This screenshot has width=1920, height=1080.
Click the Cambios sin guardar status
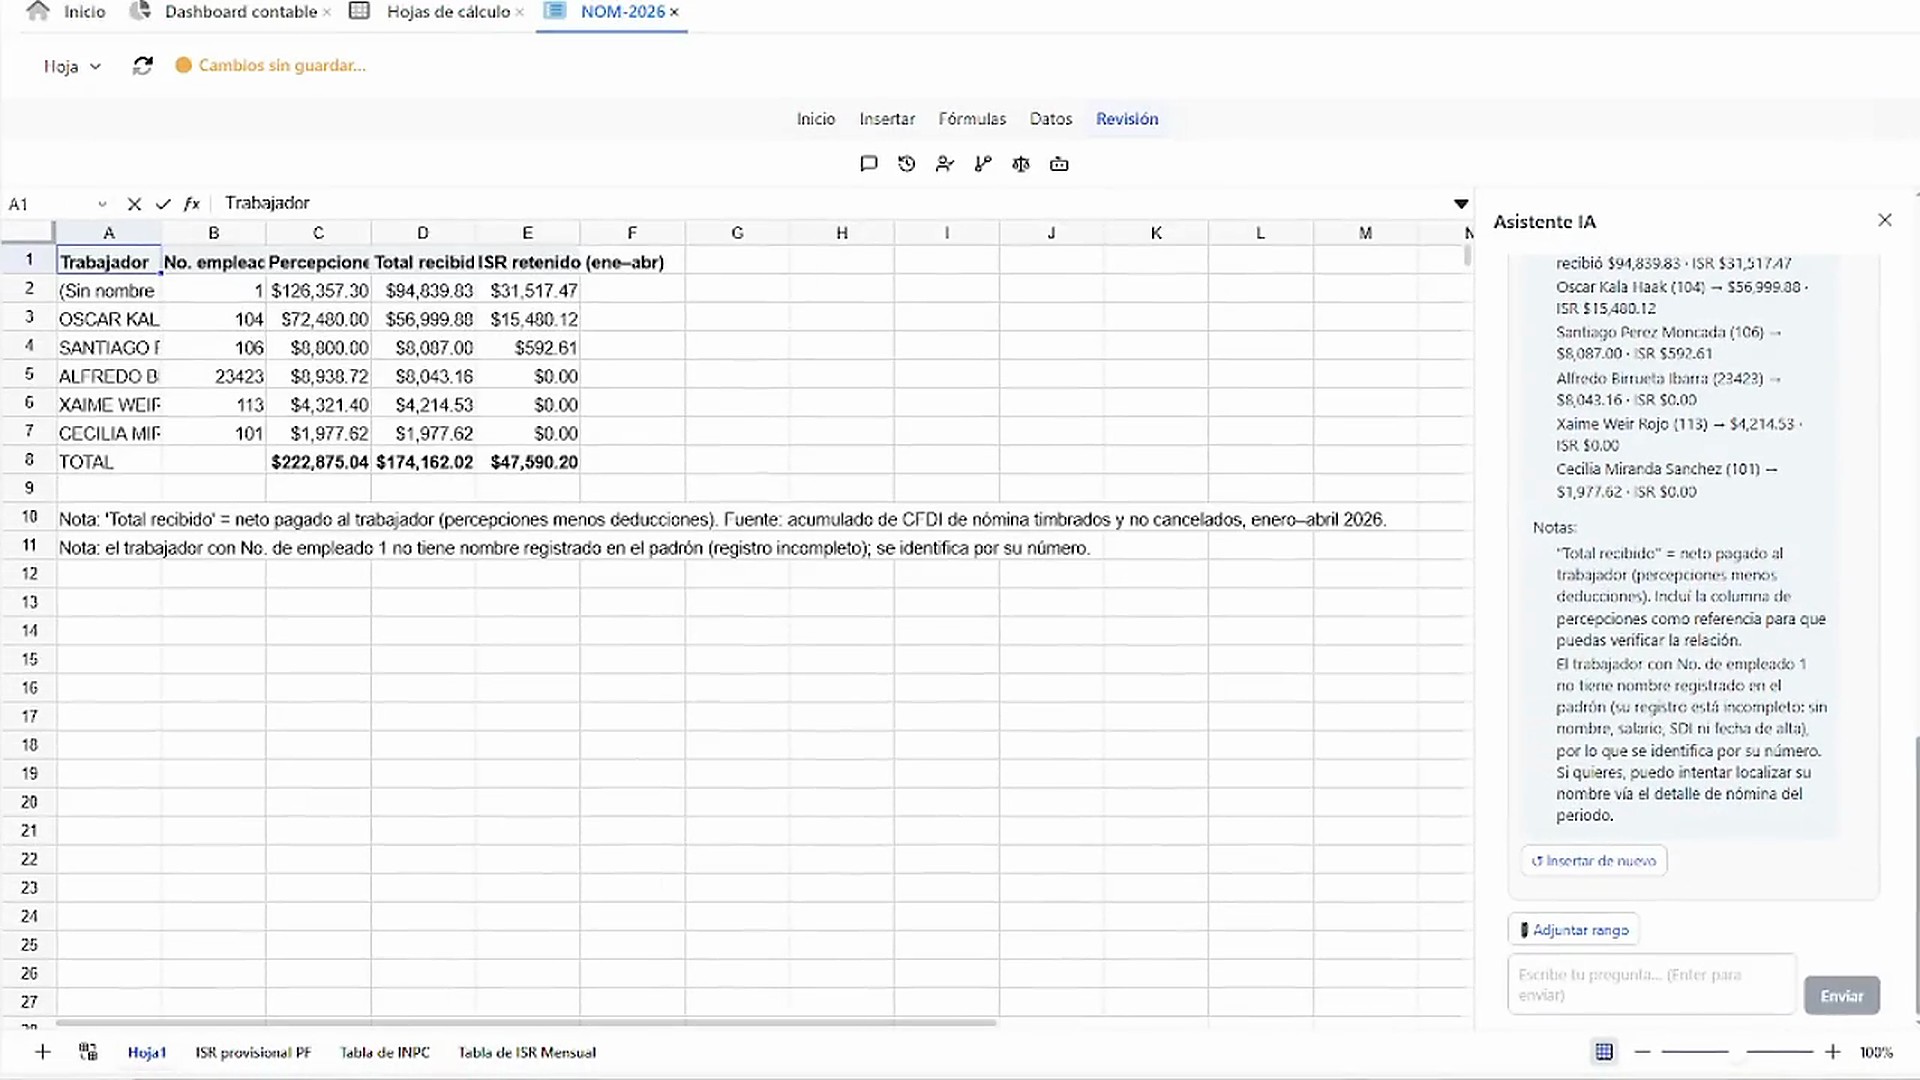(270, 66)
